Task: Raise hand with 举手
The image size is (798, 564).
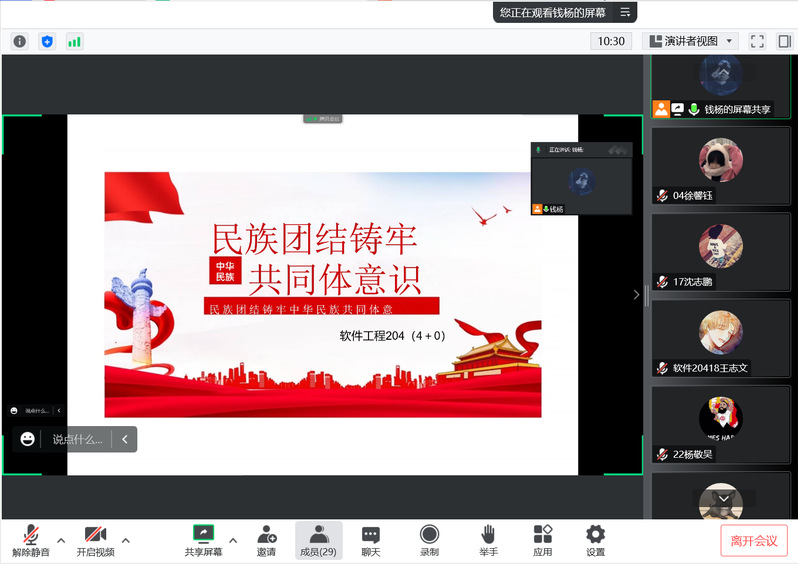Action: [488, 540]
